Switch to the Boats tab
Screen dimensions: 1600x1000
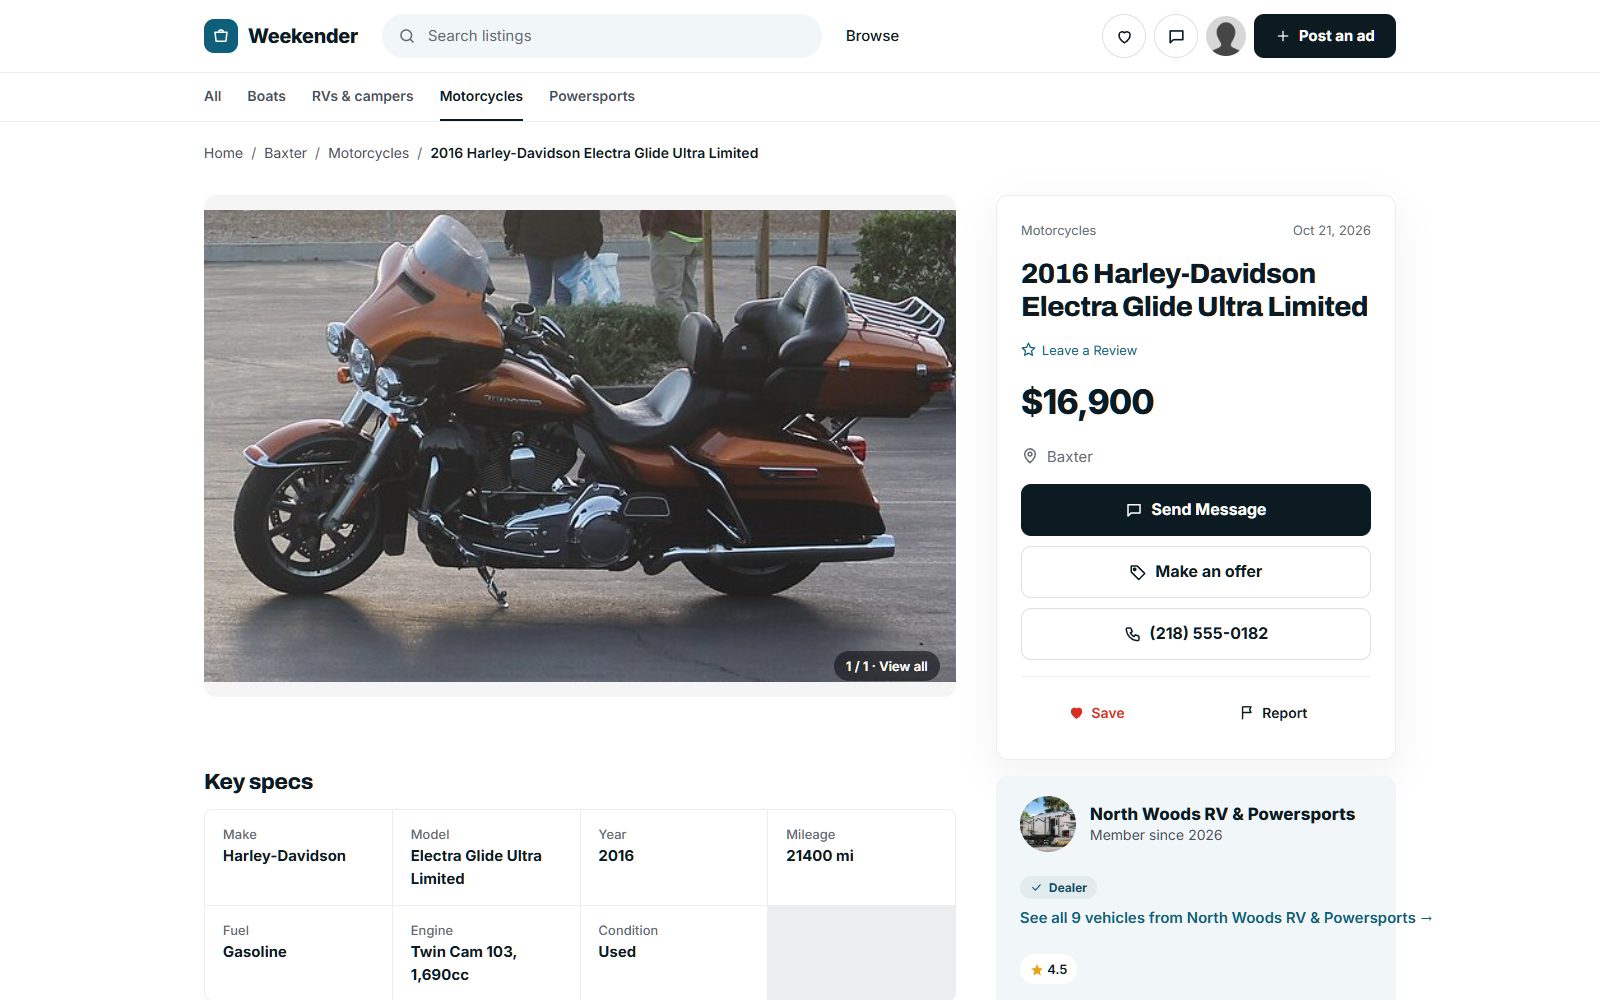tap(266, 96)
